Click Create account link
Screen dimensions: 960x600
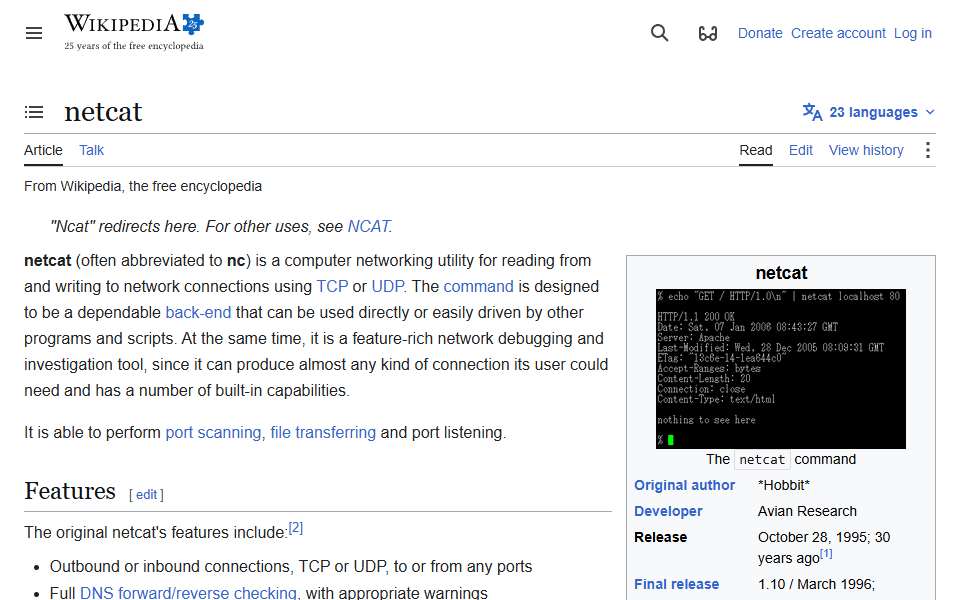tap(838, 33)
